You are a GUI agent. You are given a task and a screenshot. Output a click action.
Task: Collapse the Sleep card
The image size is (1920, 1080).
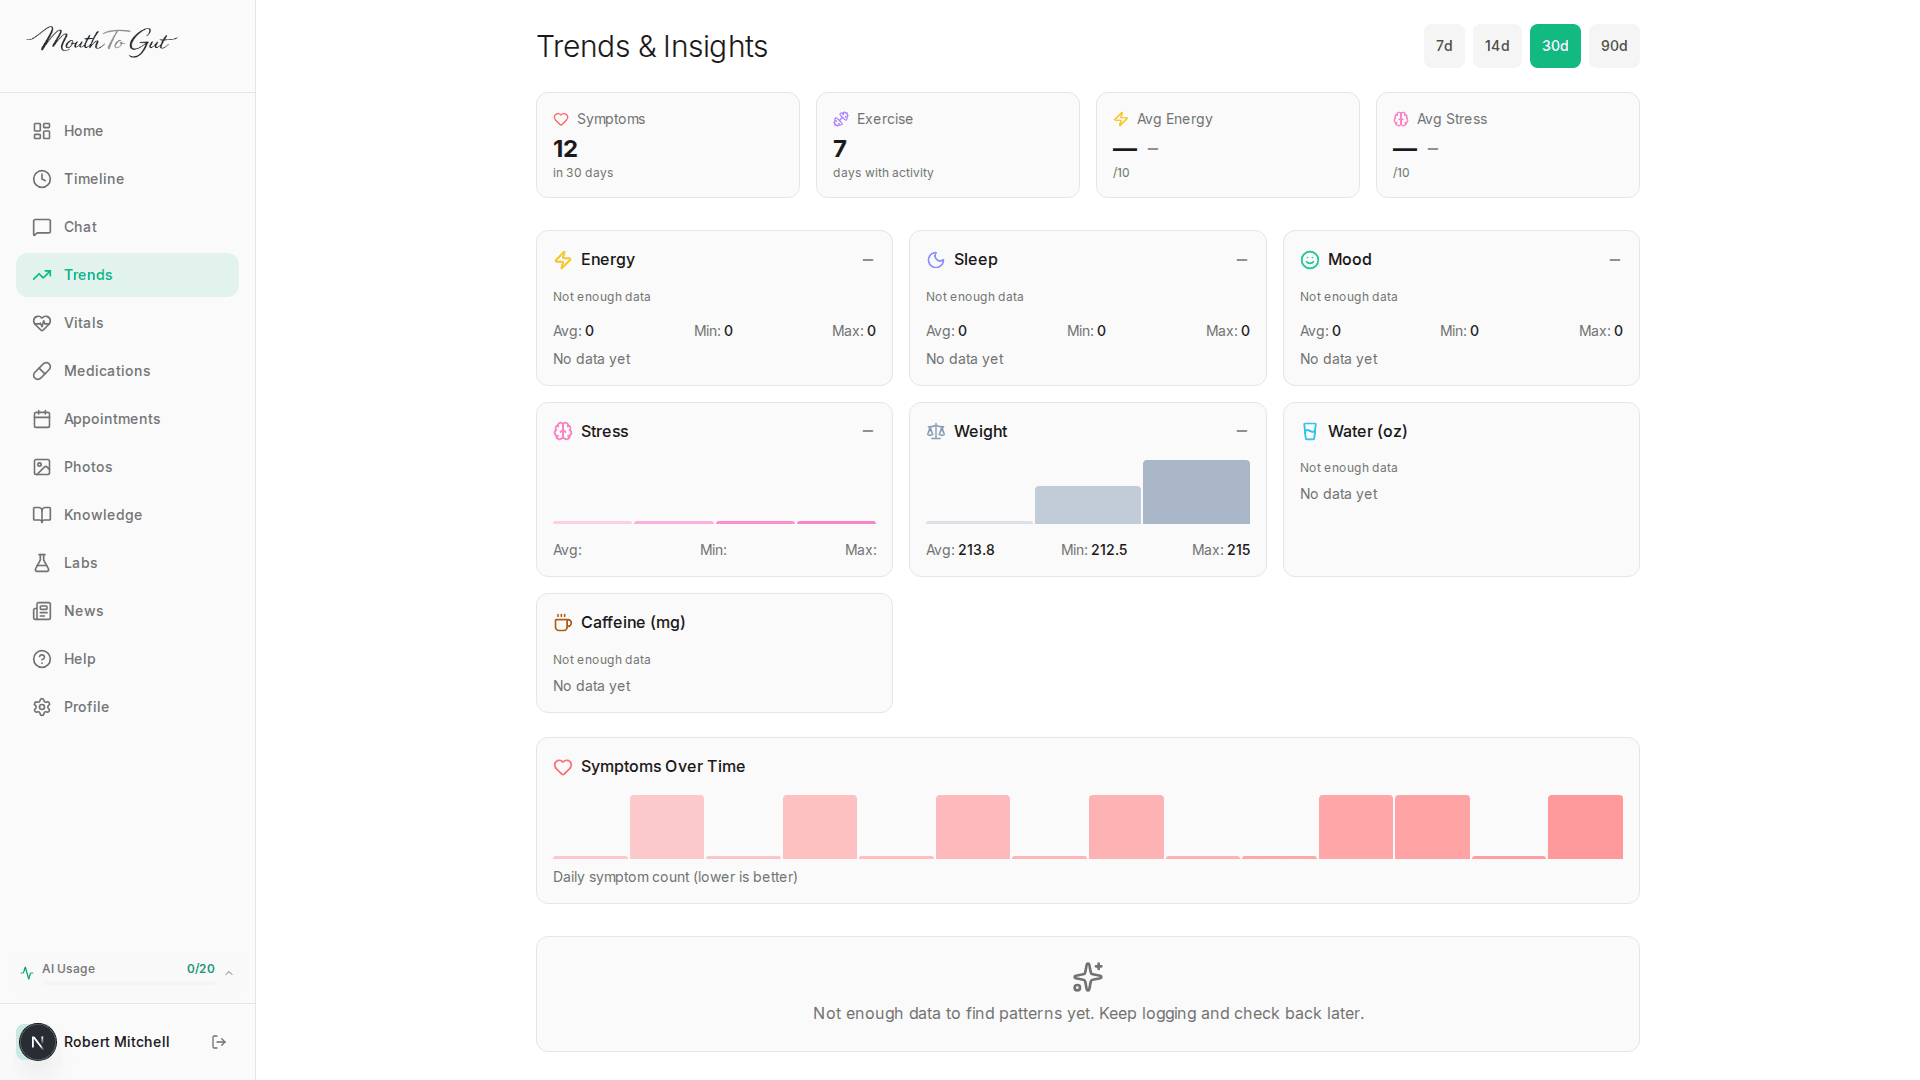[x=1241, y=259]
